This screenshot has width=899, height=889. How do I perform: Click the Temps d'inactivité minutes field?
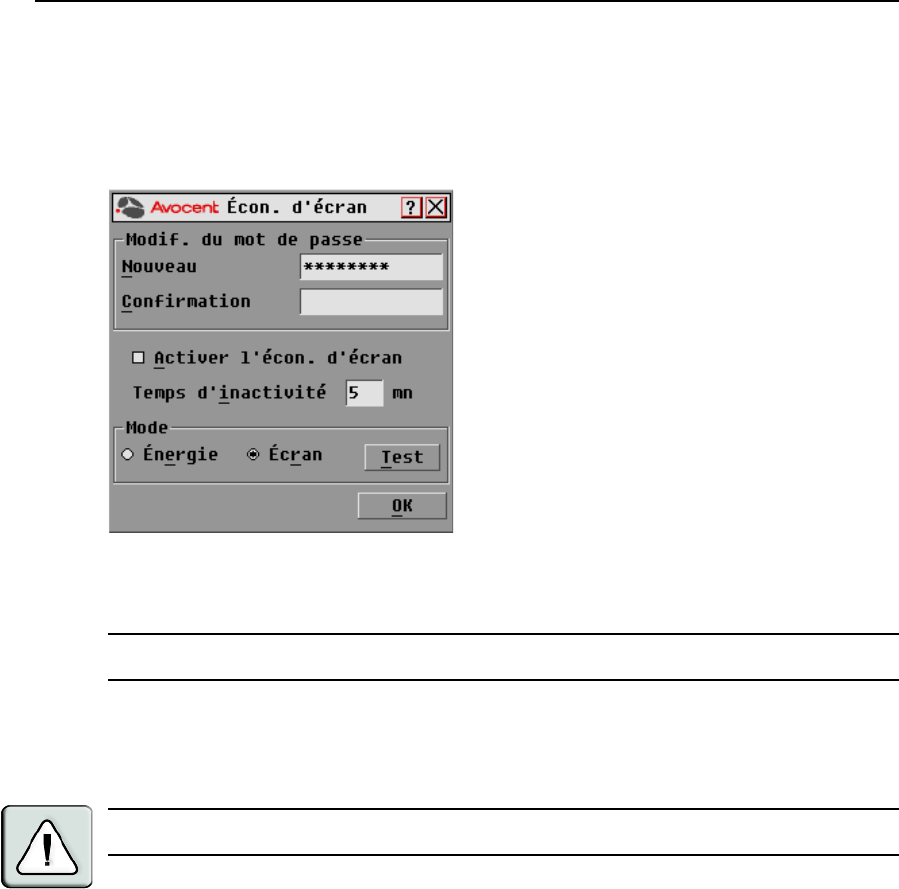click(x=365, y=393)
